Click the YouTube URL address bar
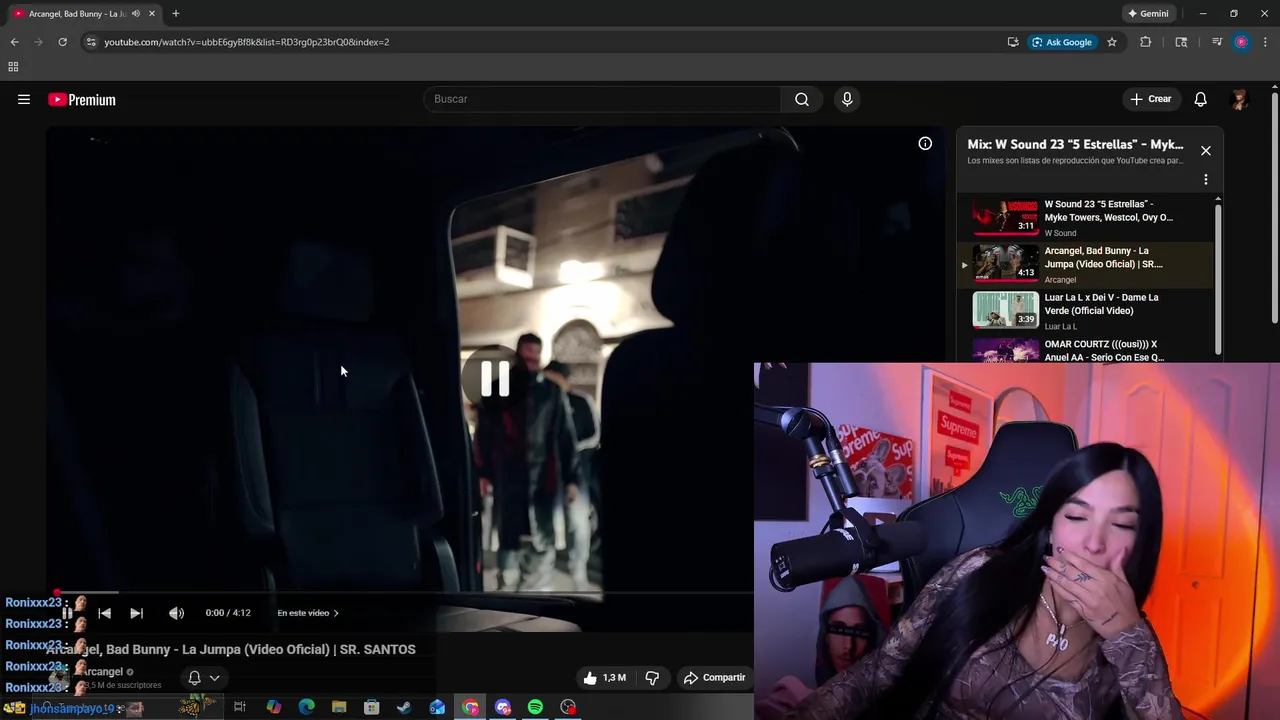The width and height of the screenshot is (1280, 720). click(247, 42)
